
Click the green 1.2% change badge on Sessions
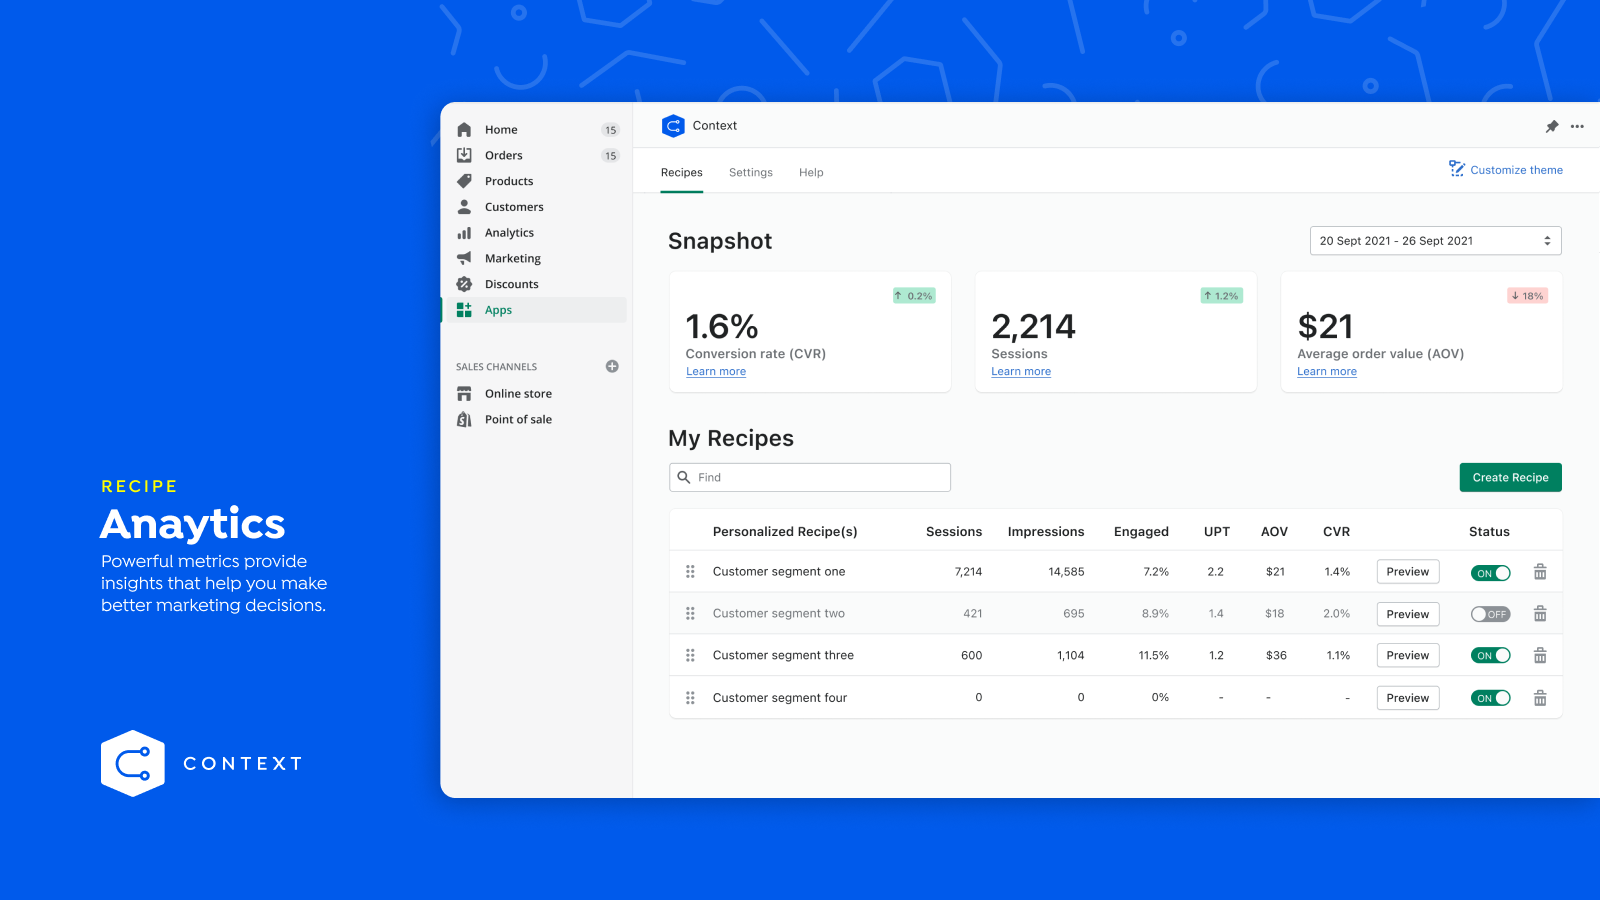click(1221, 295)
